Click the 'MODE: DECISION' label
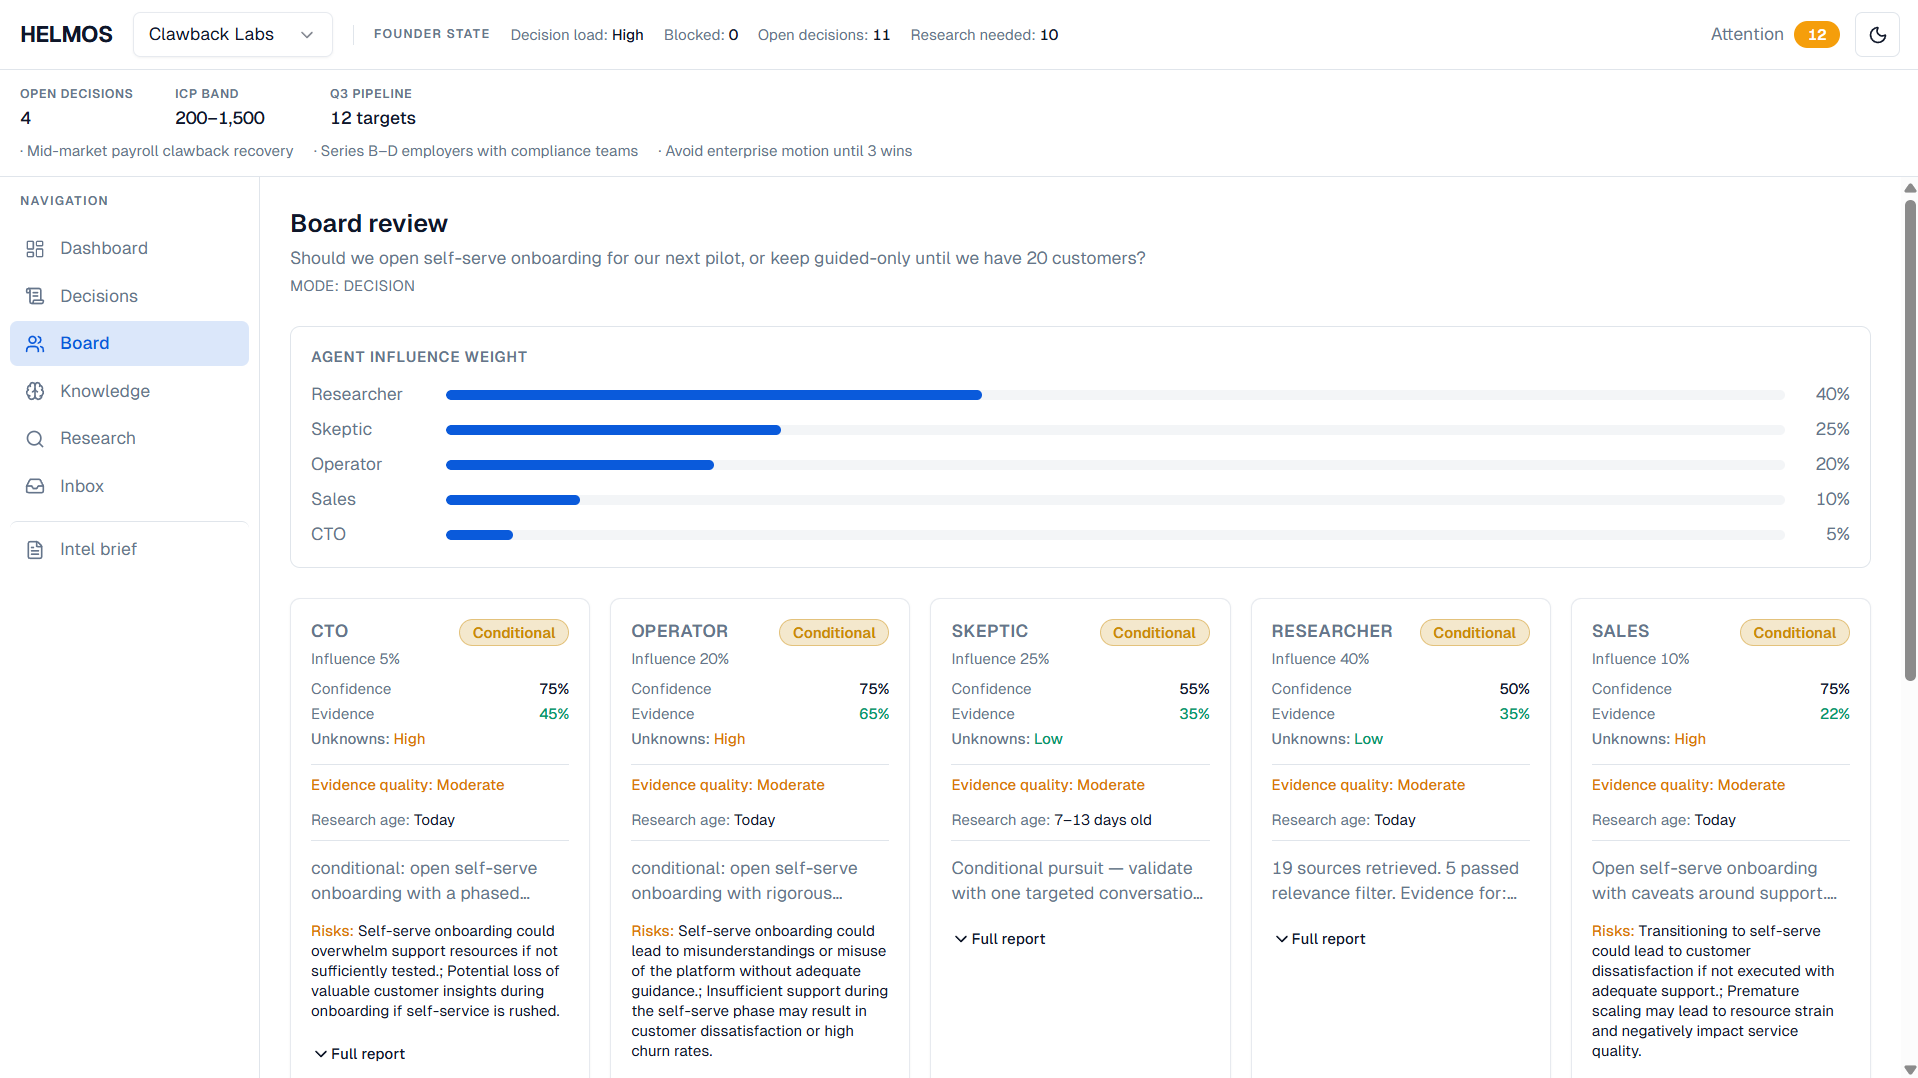 352,286
